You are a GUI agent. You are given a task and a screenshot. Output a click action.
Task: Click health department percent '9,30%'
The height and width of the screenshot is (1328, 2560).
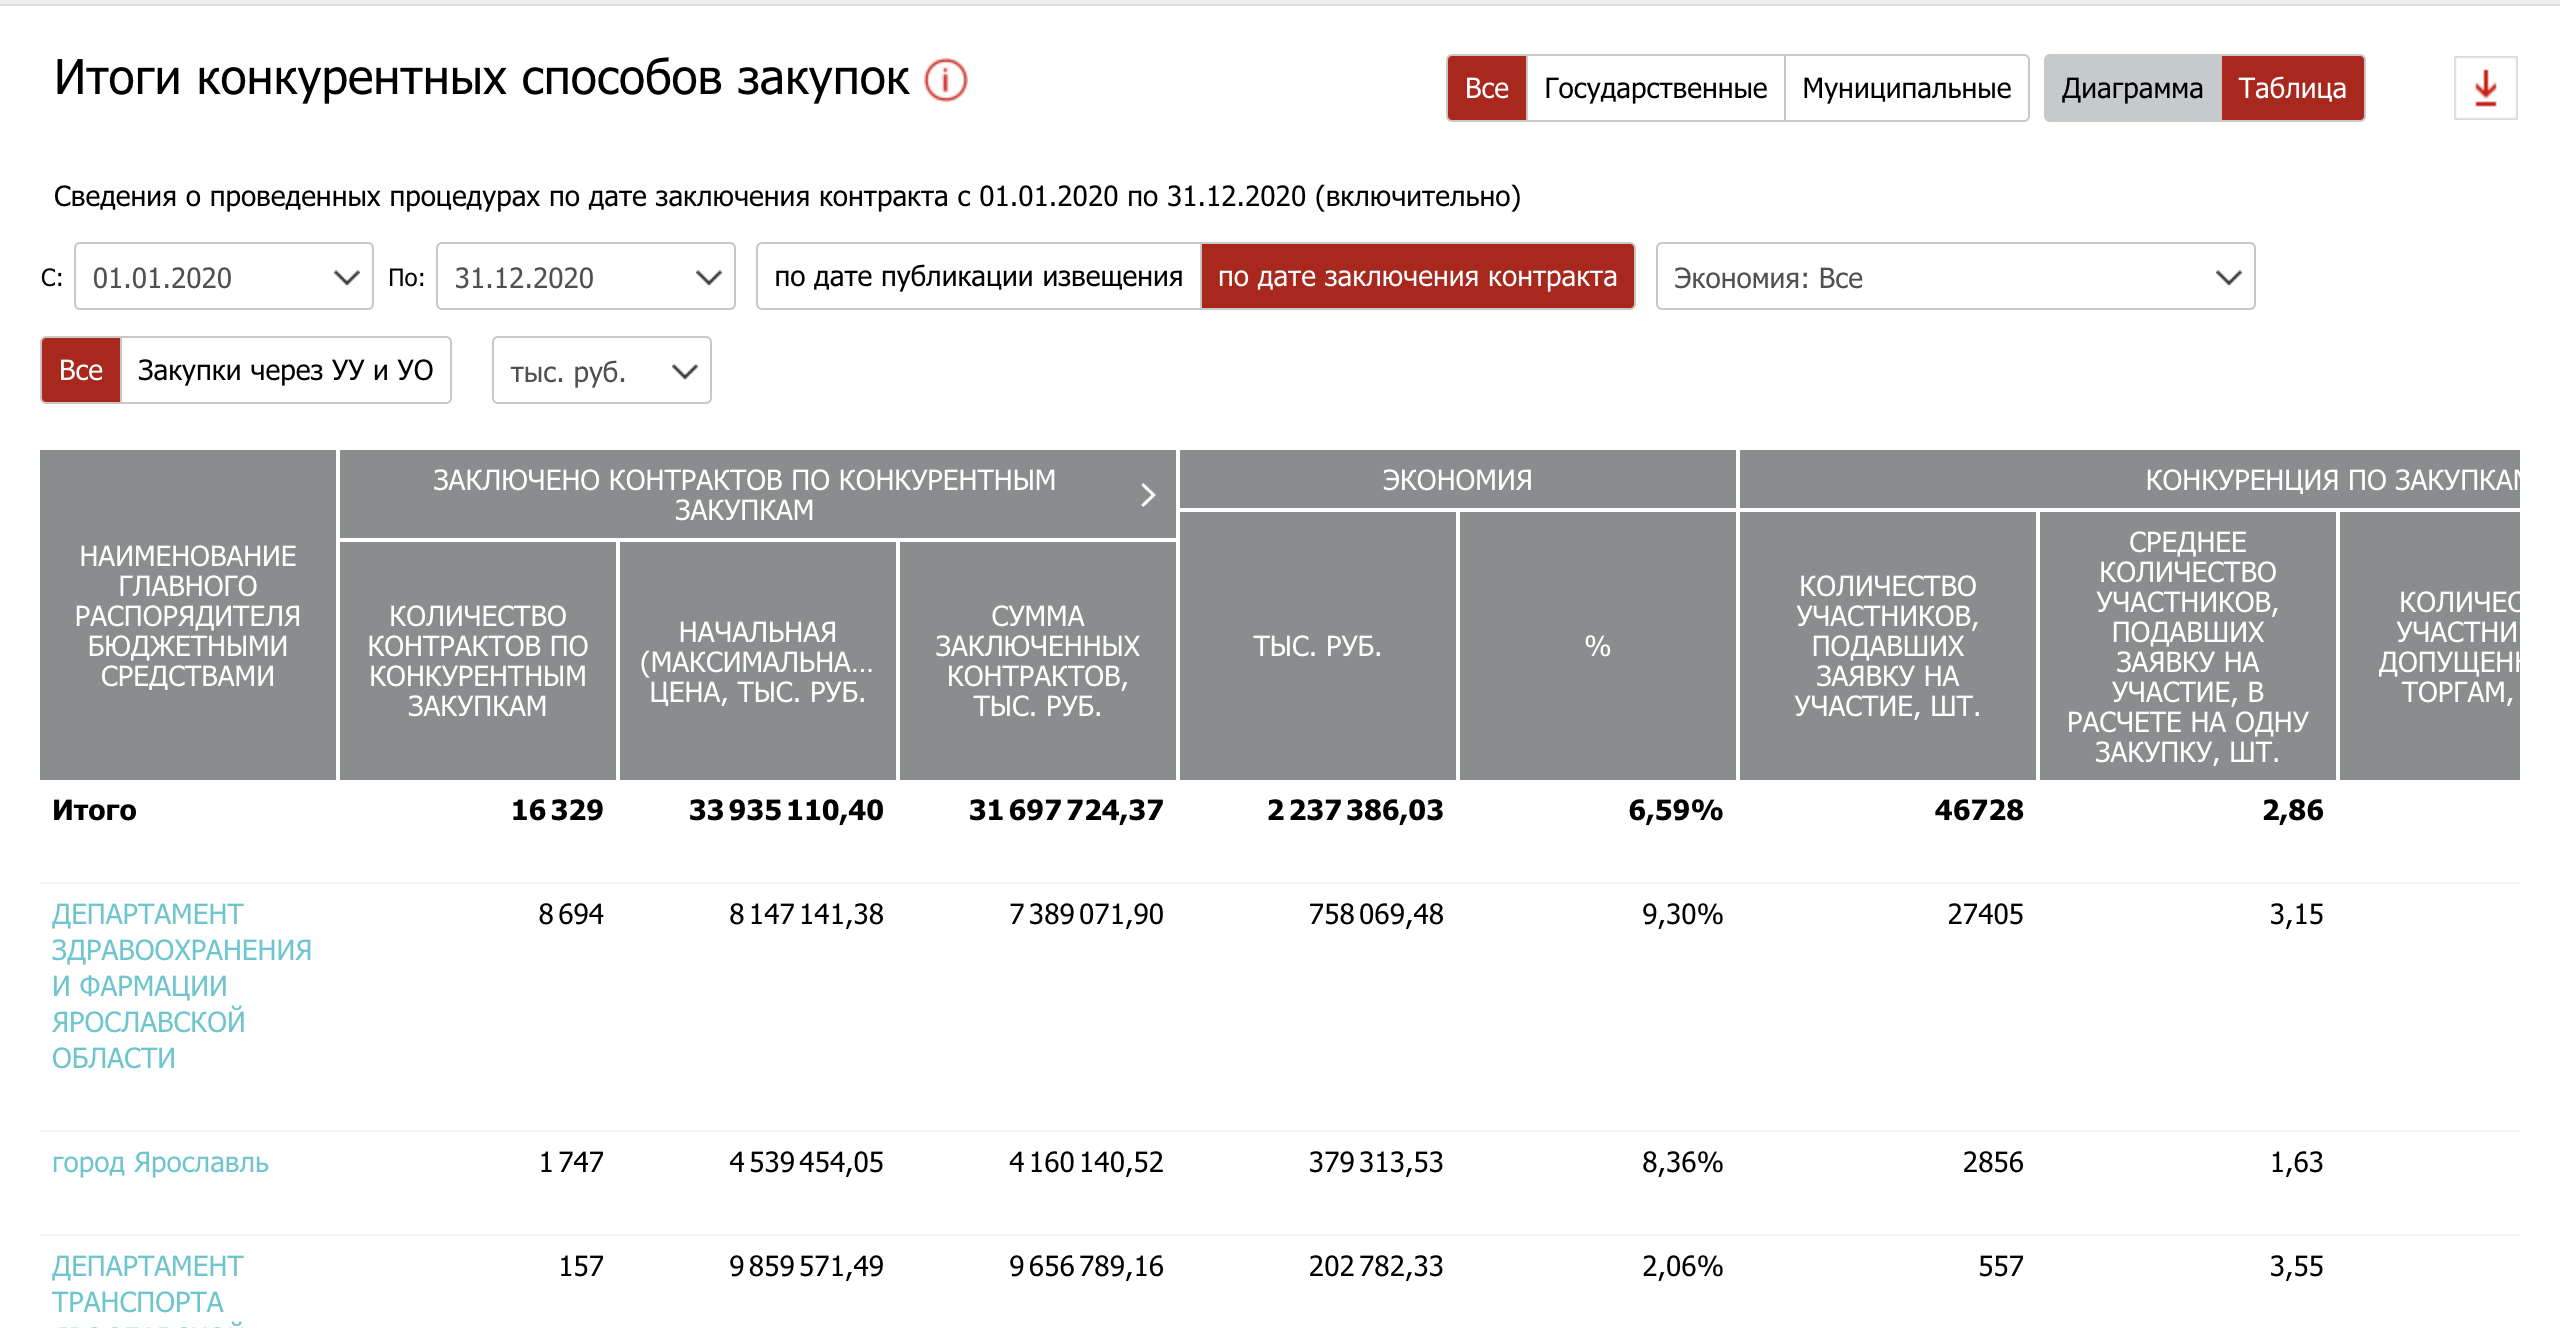click(1682, 914)
